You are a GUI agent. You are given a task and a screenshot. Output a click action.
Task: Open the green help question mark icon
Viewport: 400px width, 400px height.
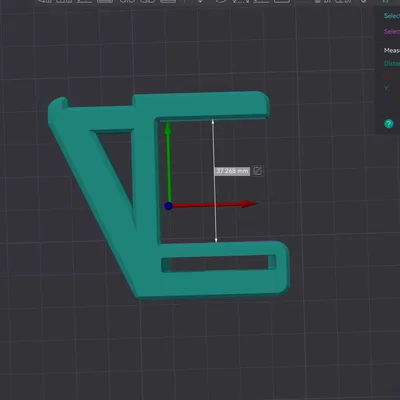point(389,124)
